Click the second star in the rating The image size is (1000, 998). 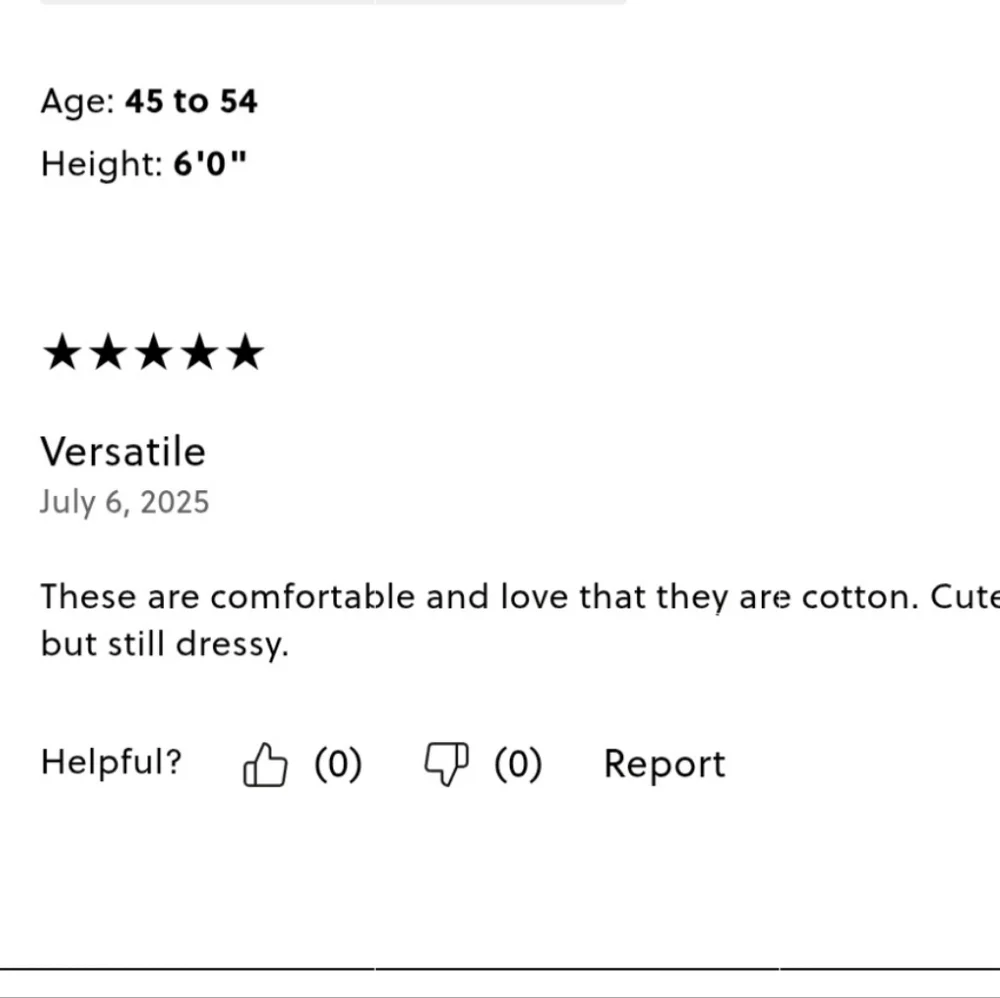pyautogui.click(x=108, y=352)
